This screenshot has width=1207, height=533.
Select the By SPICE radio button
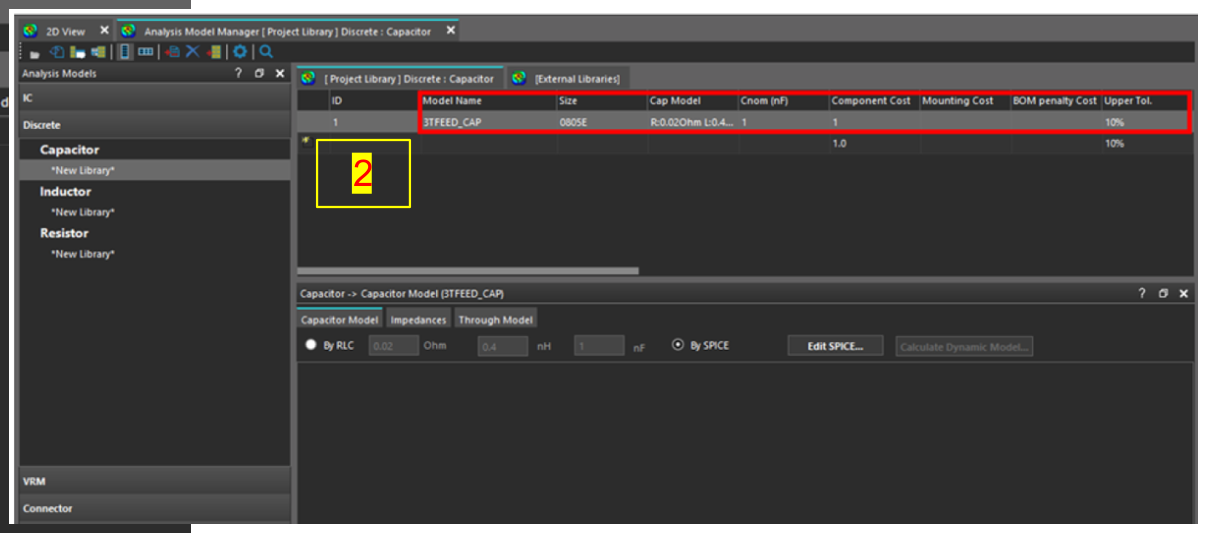click(x=679, y=345)
